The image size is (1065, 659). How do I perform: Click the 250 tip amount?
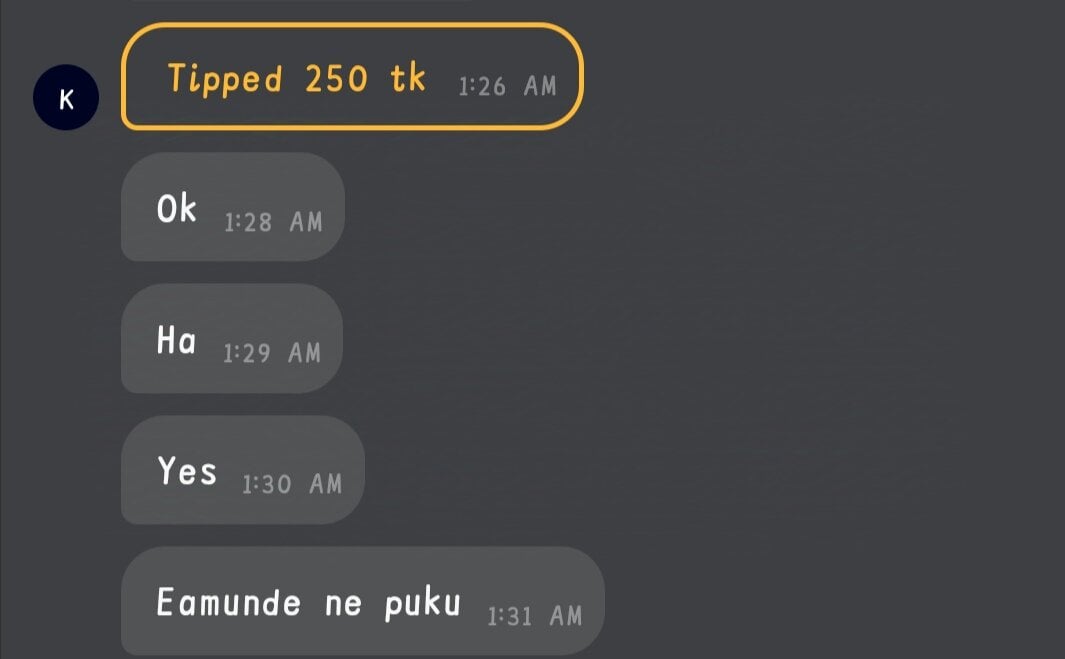point(336,79)
